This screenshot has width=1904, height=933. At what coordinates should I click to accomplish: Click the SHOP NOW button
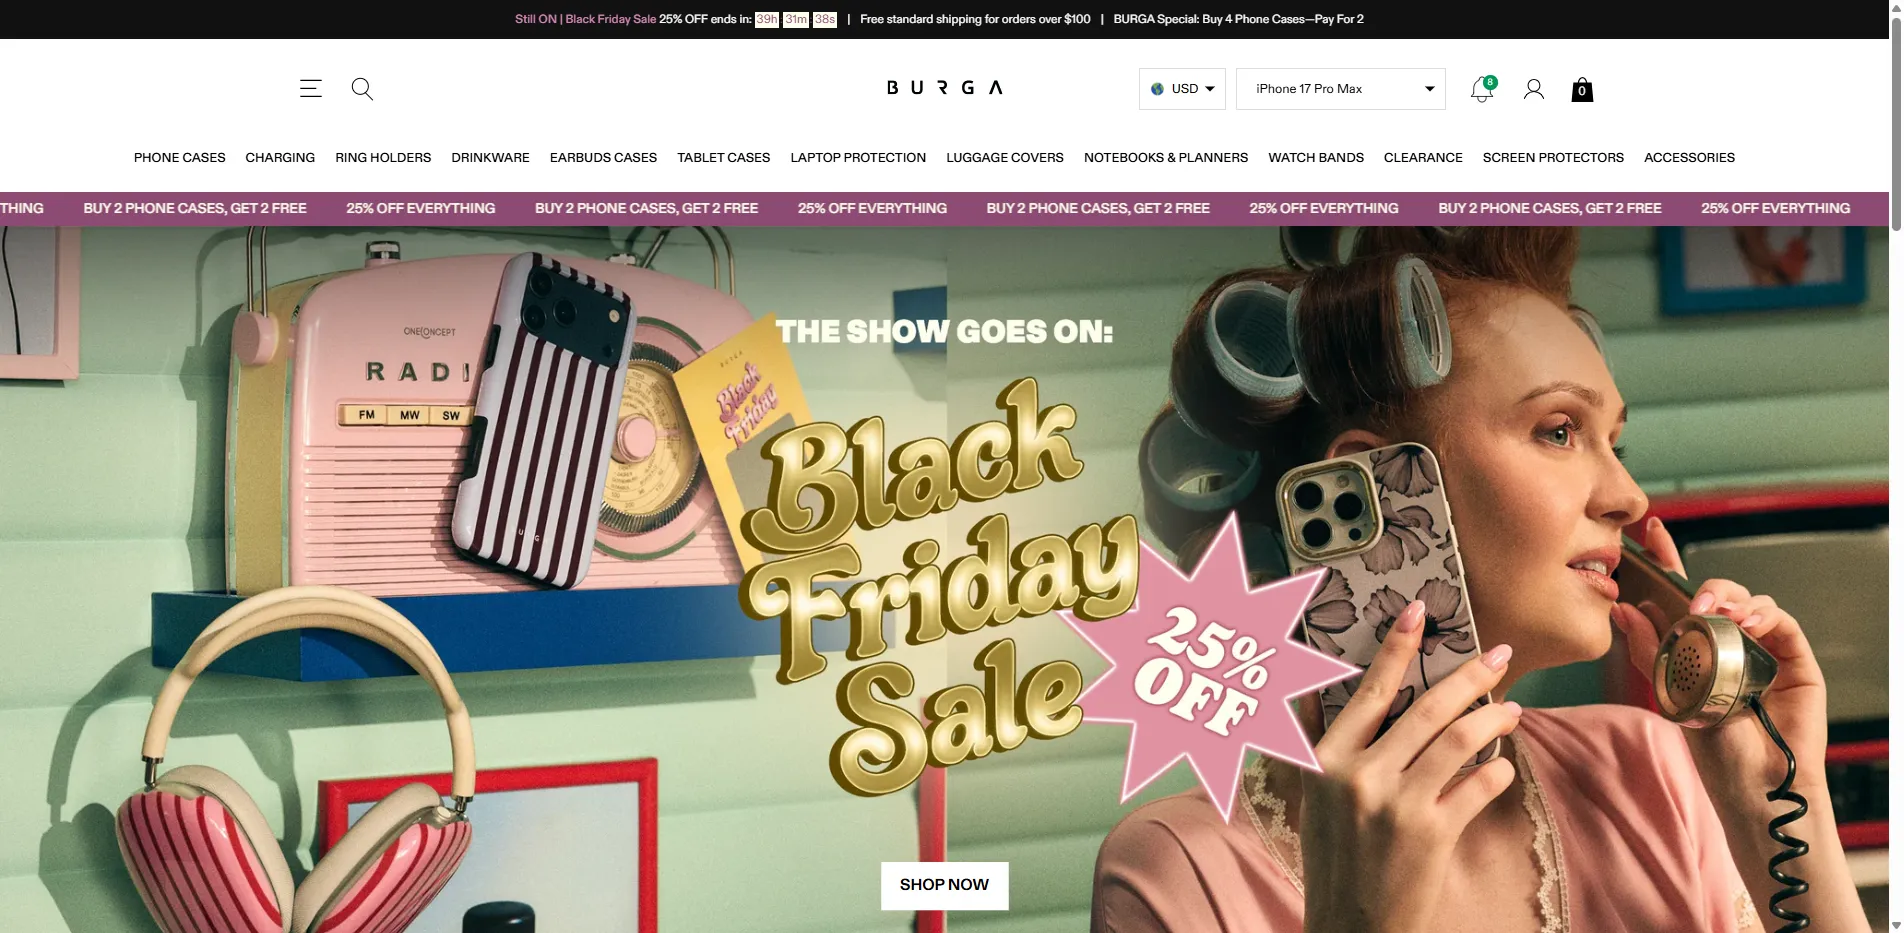click(x=944, y=885)
